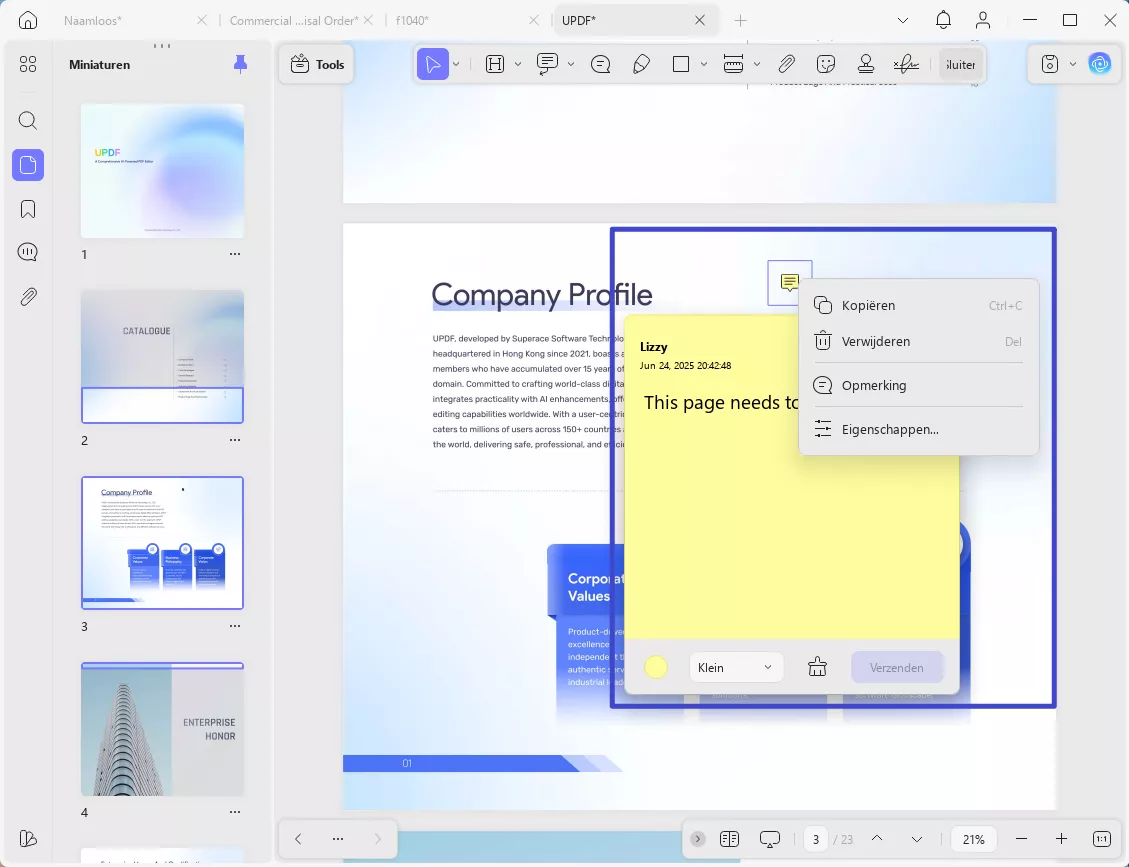Click into the sticky note text area
The image size is (1129, 867).
click(x=791, y=508)
